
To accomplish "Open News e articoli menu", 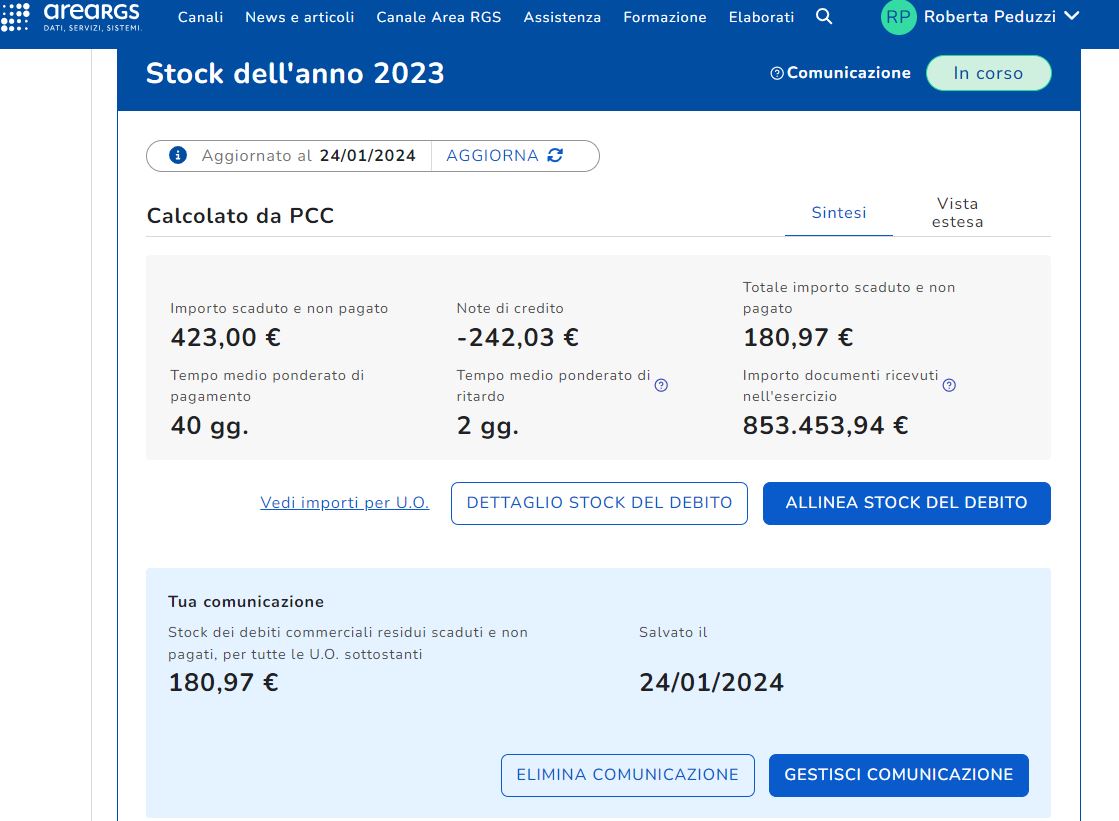I will [x=299, y=17].
